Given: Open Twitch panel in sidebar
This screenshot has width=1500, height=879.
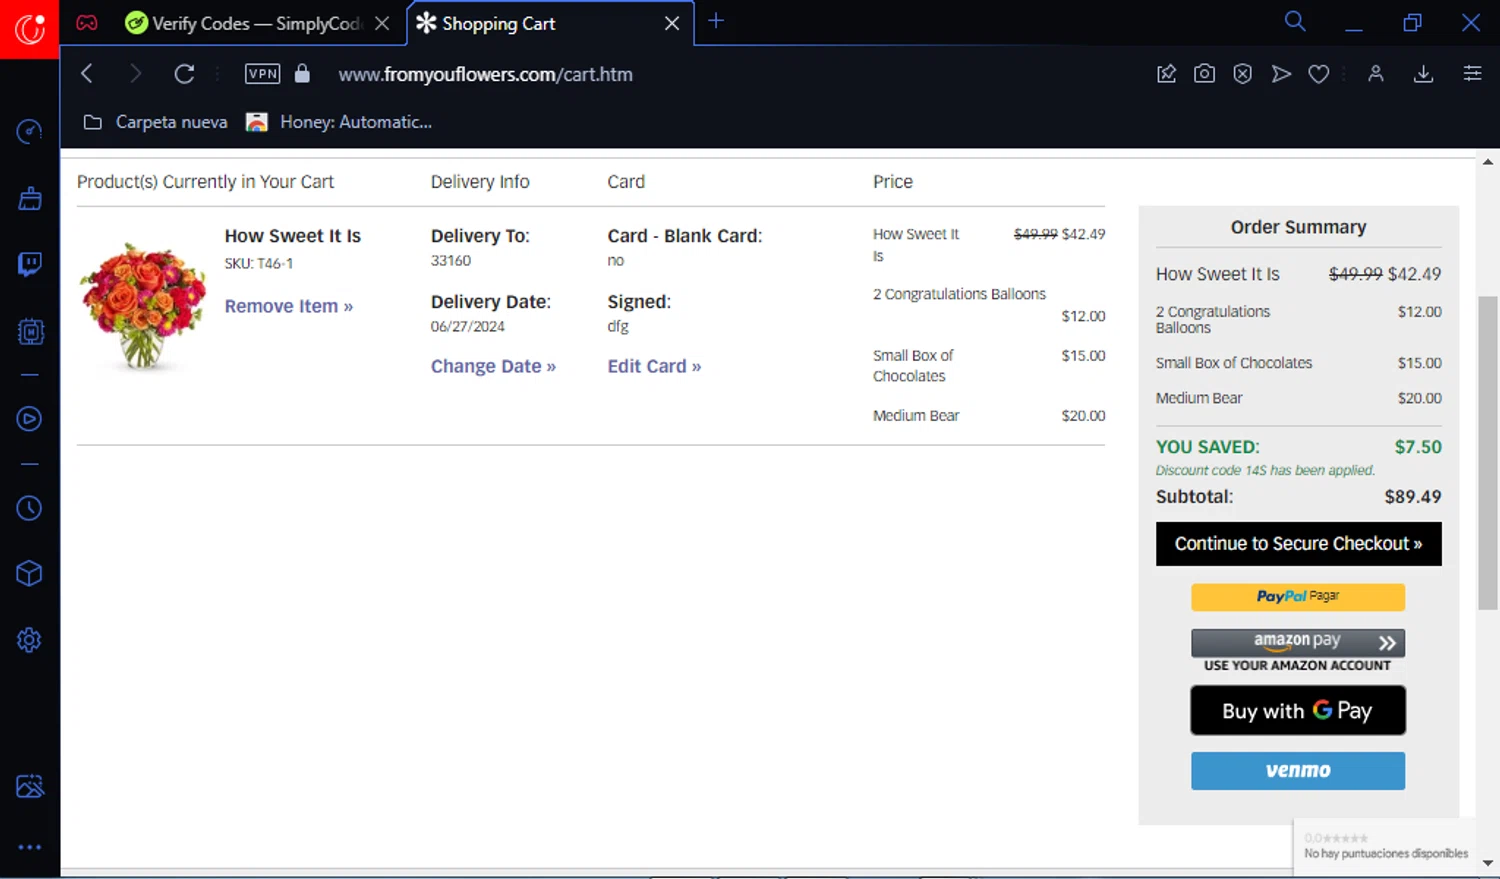Looking at the screenshot, I should tap(29, 264).
